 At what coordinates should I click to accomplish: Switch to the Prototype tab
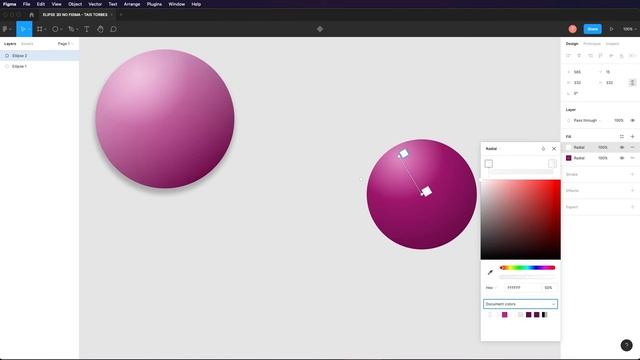[x=592, y=44]
